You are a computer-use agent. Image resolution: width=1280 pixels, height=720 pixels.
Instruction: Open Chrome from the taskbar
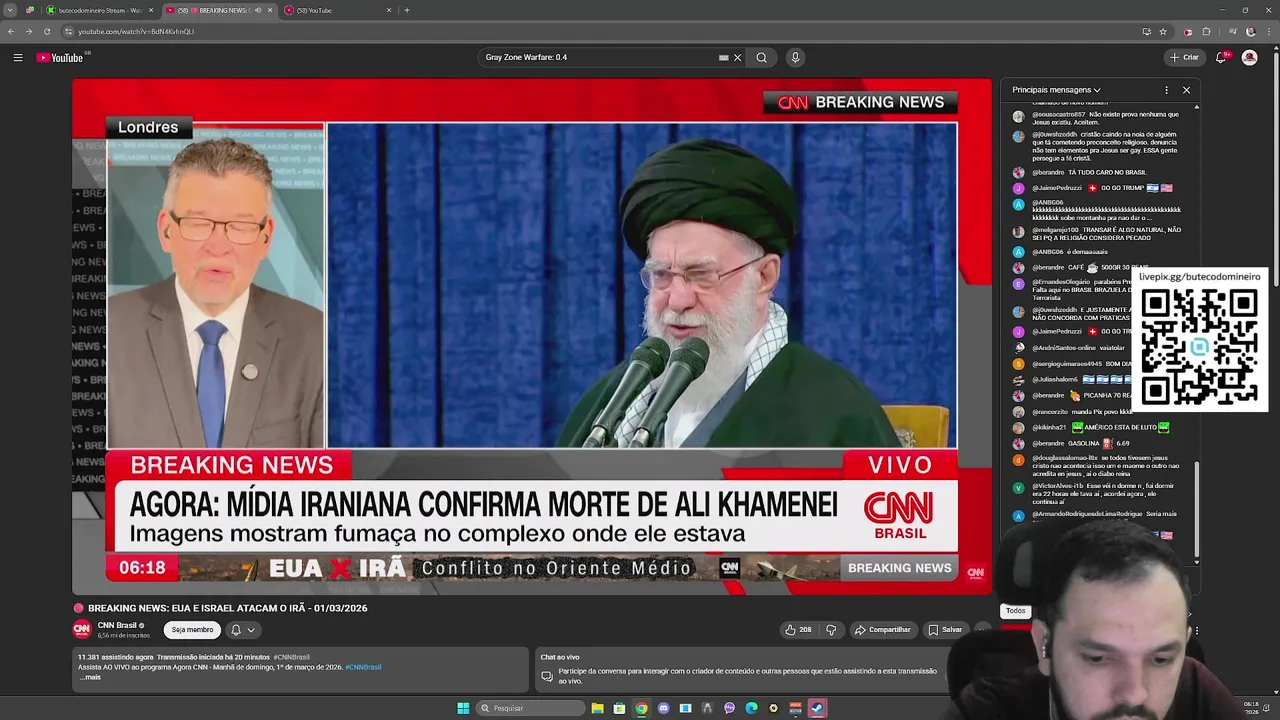642,708
